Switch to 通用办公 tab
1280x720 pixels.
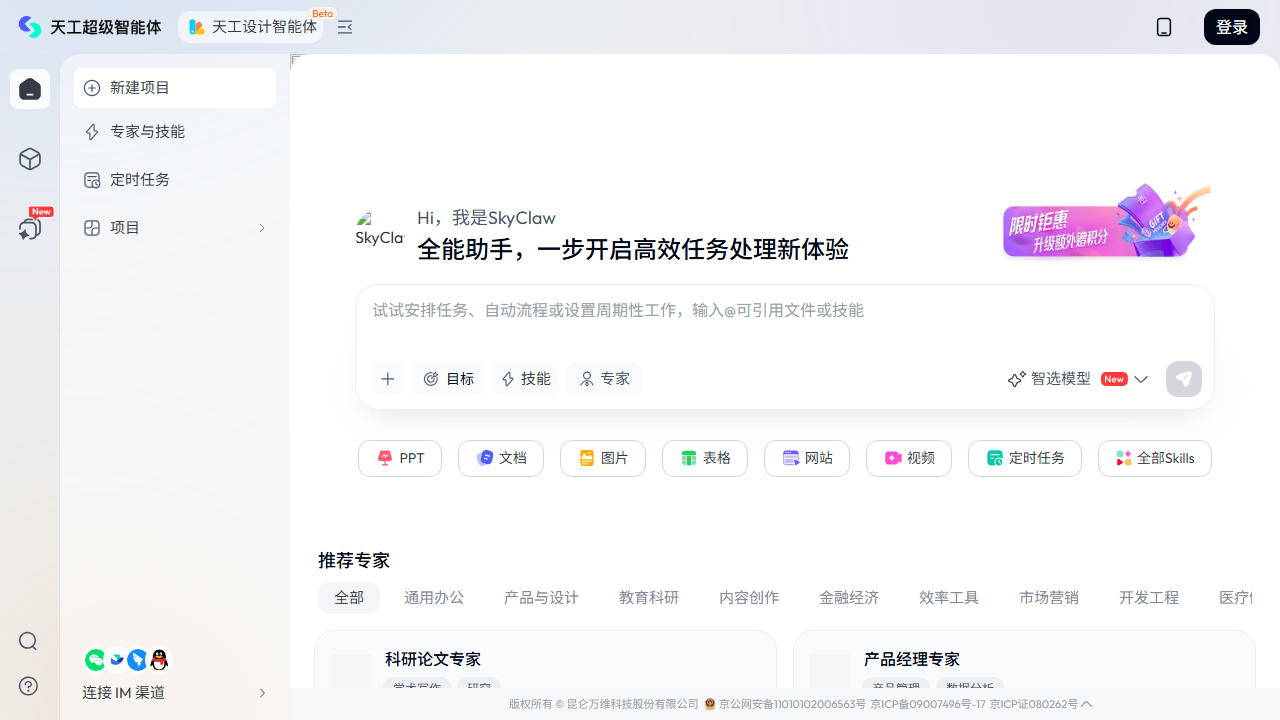(x=434, y=597)
